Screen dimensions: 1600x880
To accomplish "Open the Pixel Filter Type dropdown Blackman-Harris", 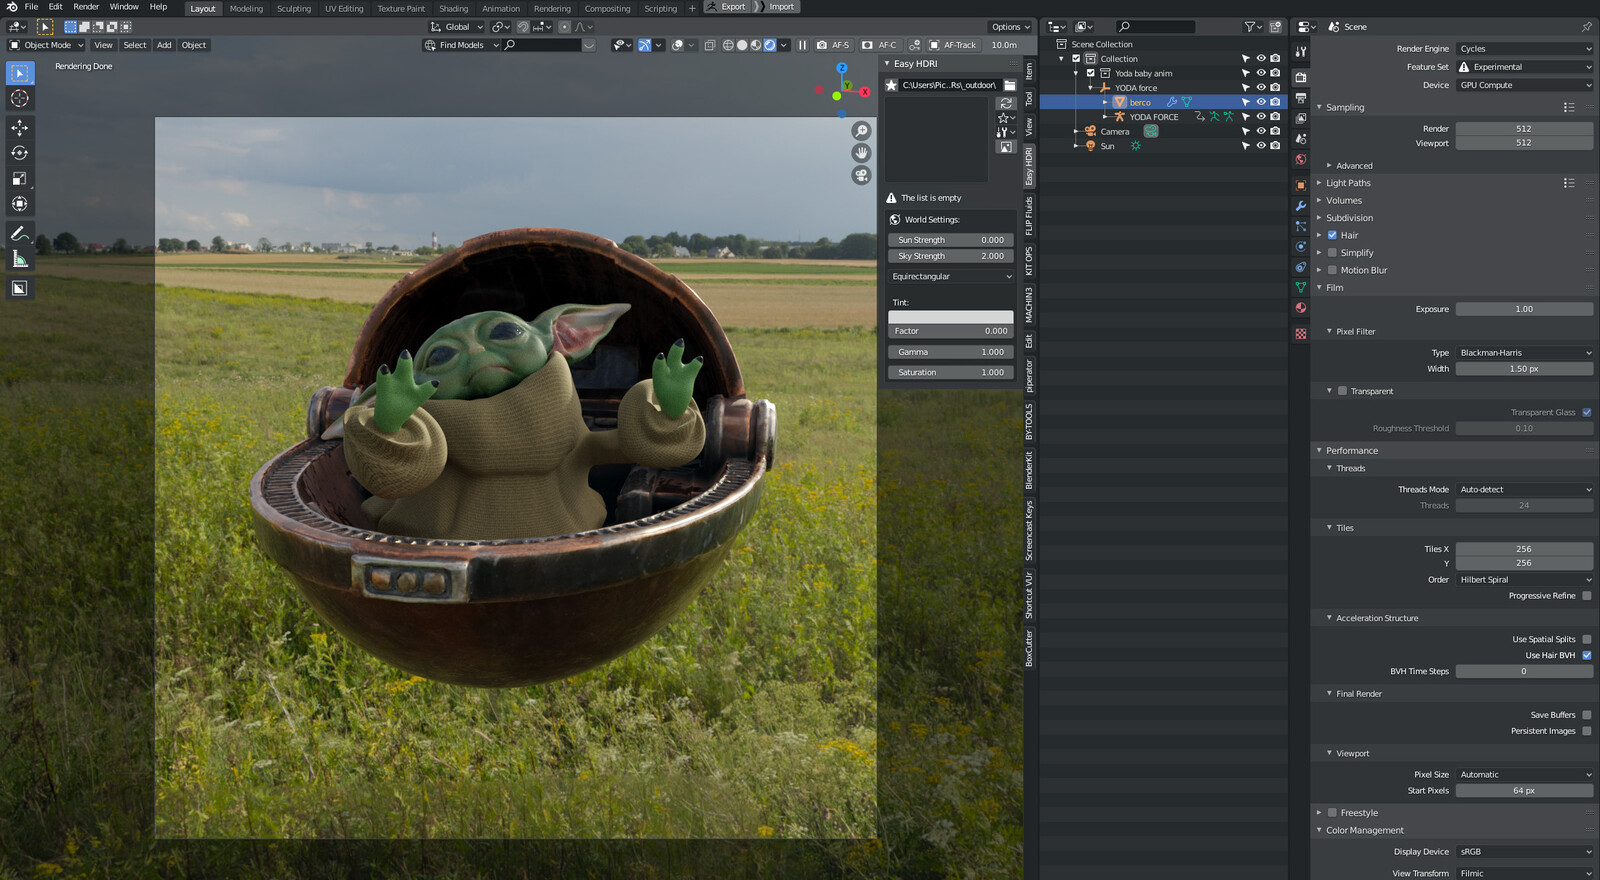I will point(1524,353).
